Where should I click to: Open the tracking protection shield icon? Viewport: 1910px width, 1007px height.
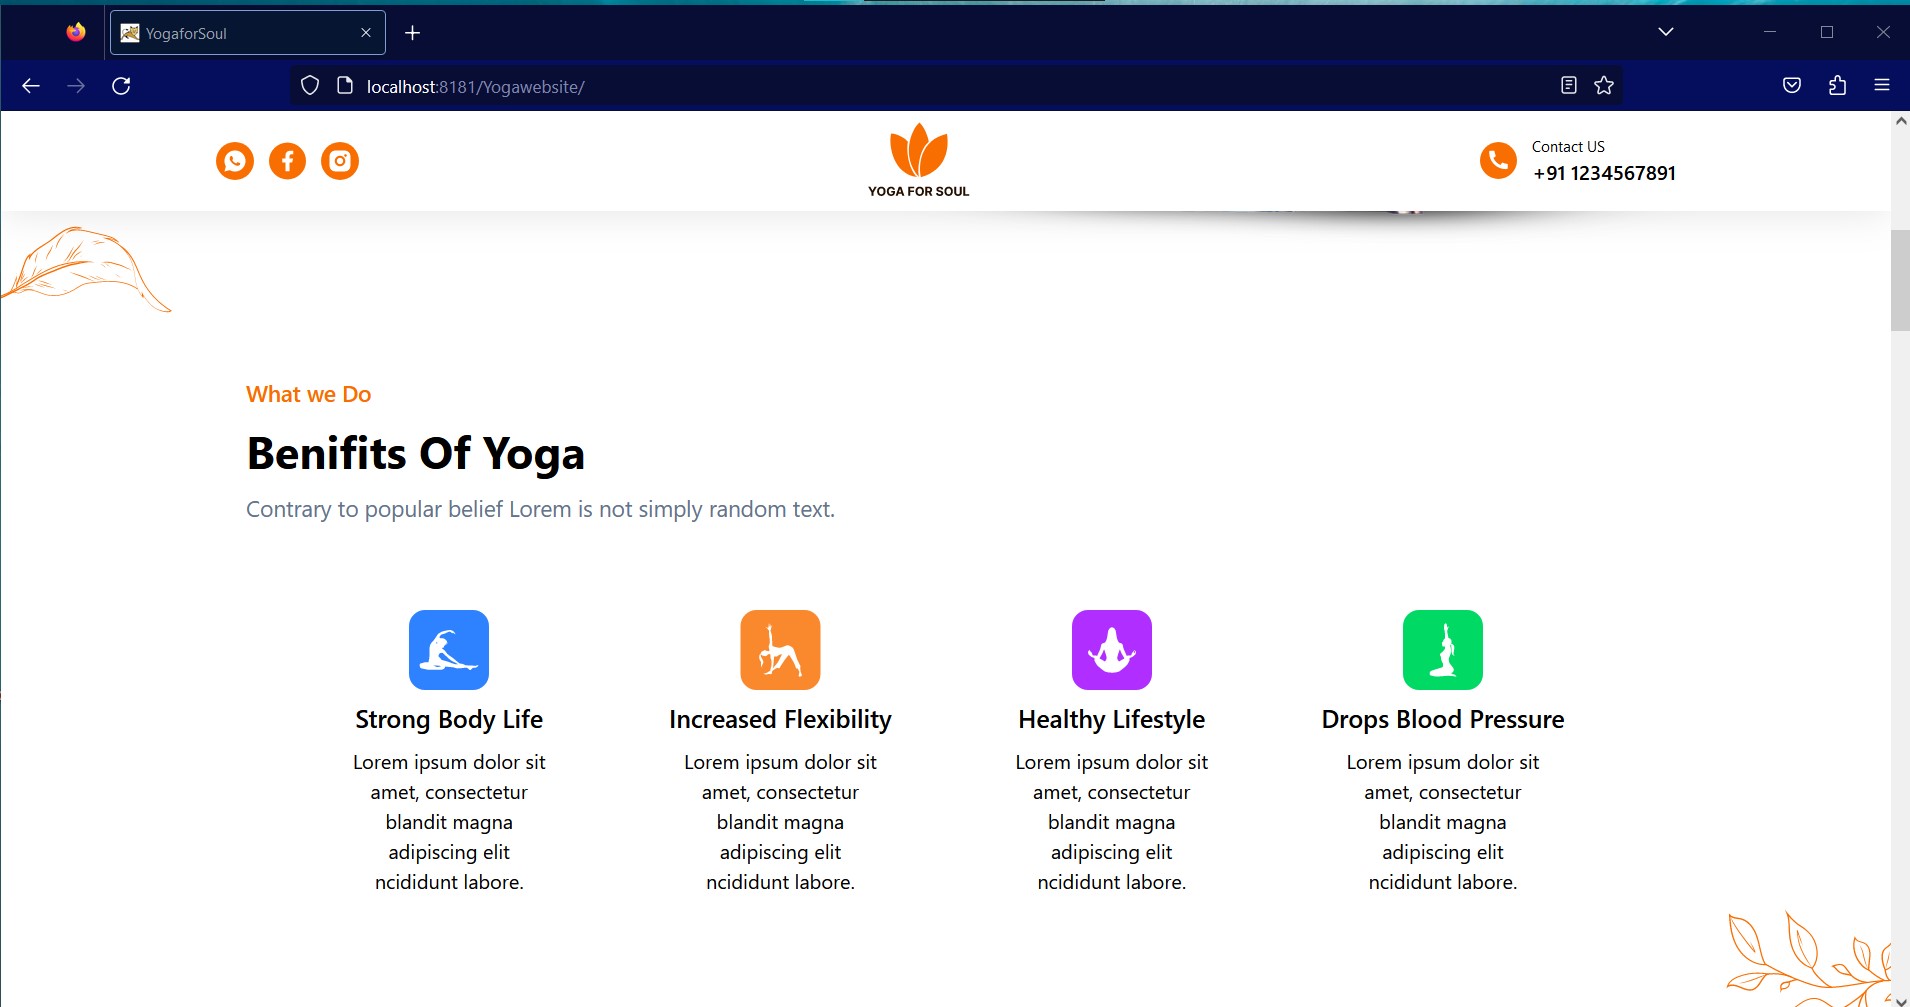pyautogui.click(x=310, y=86)
